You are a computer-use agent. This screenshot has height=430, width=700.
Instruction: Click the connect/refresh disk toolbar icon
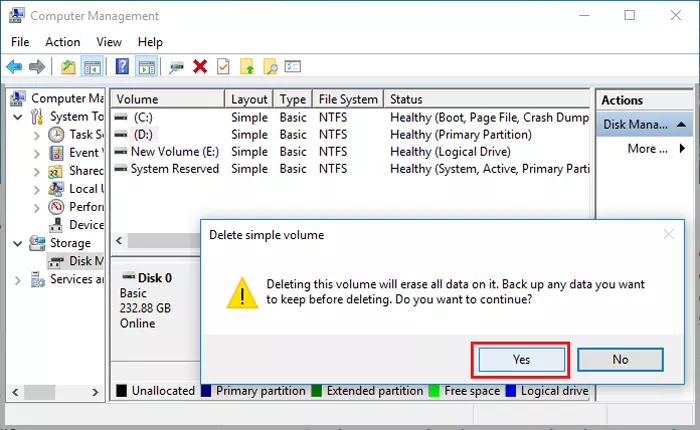click(176, 67)
